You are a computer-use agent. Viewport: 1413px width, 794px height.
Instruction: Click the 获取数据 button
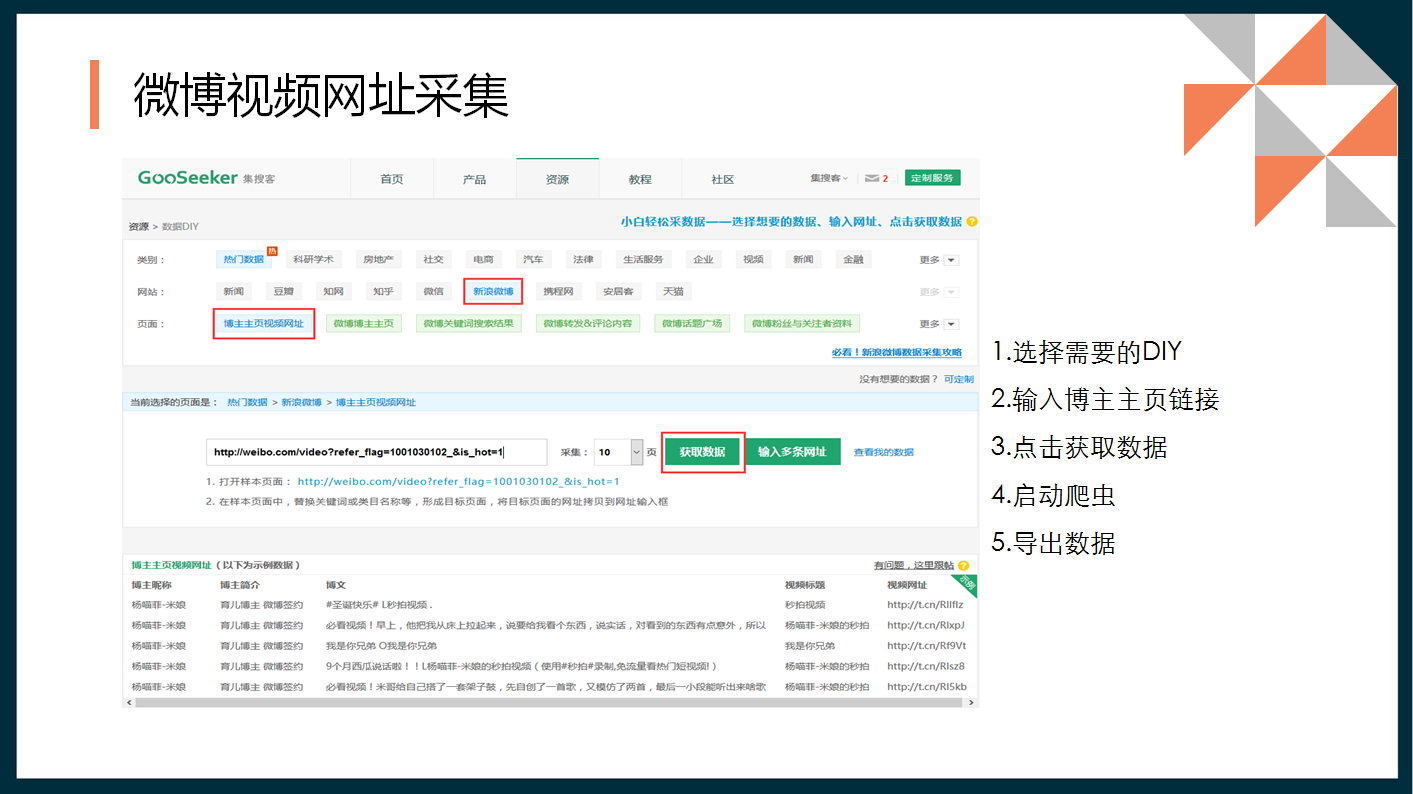702,452
